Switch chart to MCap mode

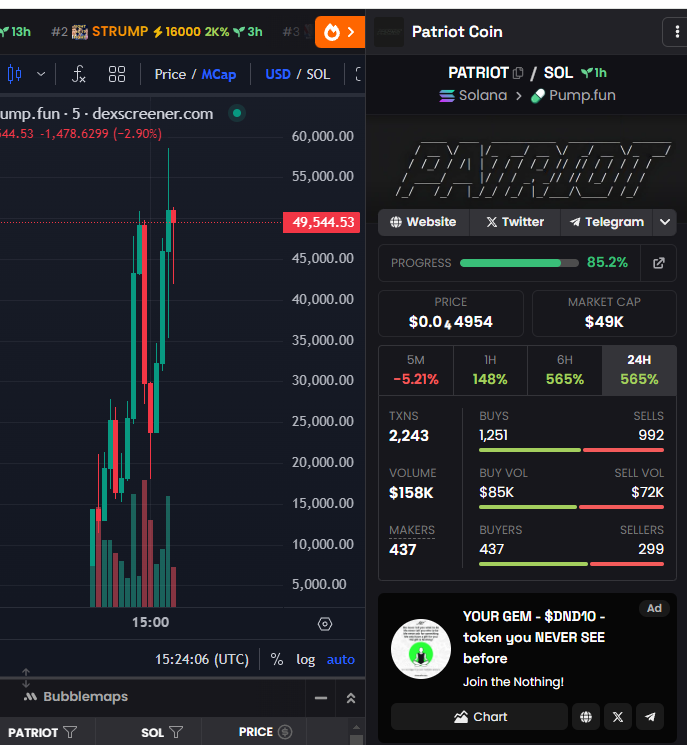(x=219, y=74)
